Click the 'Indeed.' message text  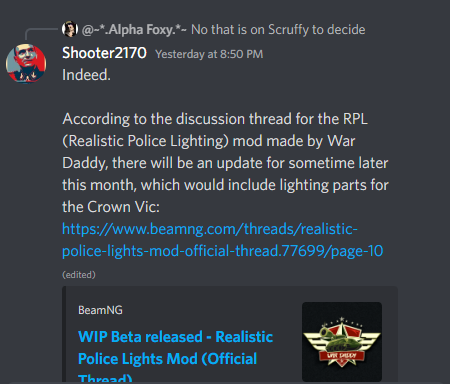tap(86, 75)
